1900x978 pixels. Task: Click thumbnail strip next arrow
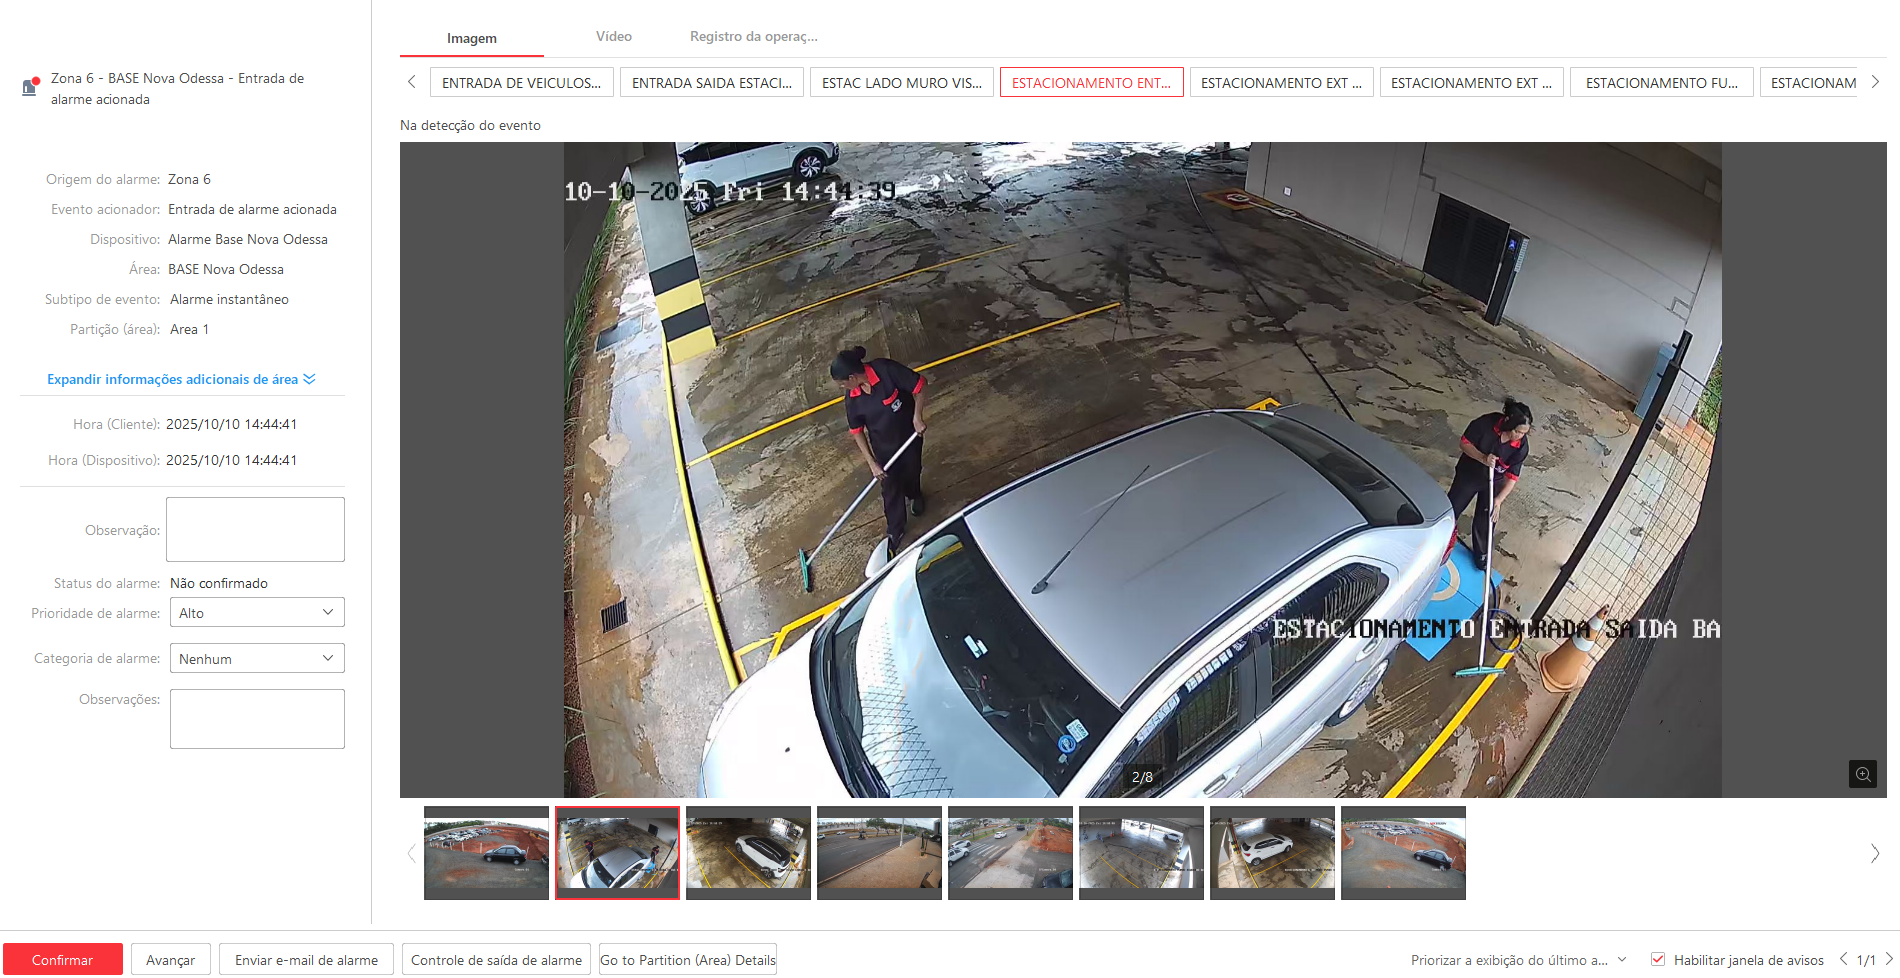point(1874,853)
